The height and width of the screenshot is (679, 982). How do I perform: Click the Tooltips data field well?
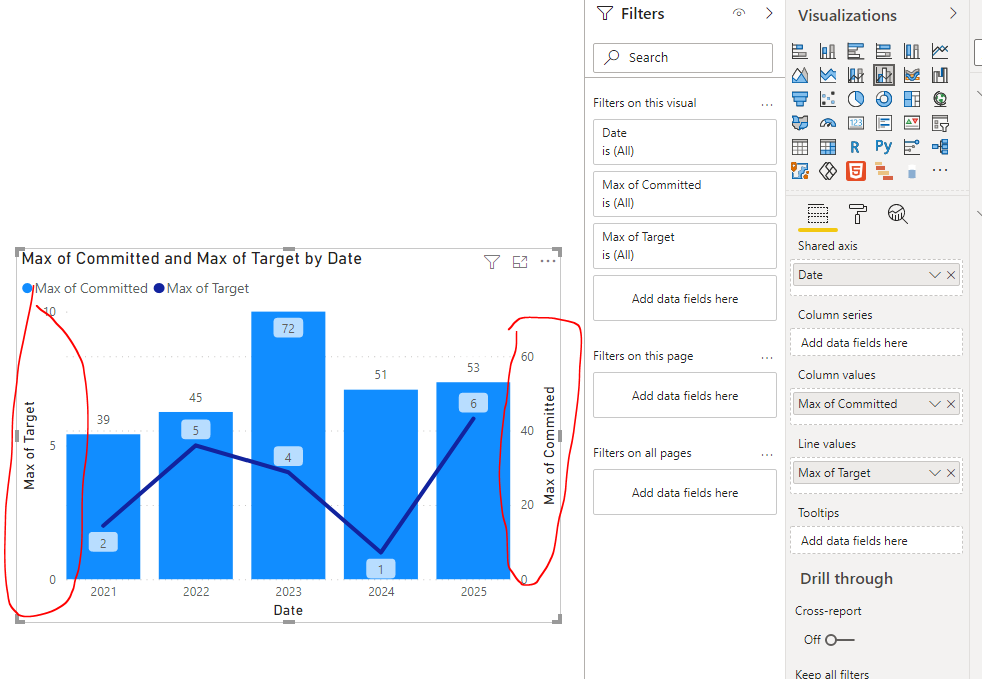click(x=877, y=541)
